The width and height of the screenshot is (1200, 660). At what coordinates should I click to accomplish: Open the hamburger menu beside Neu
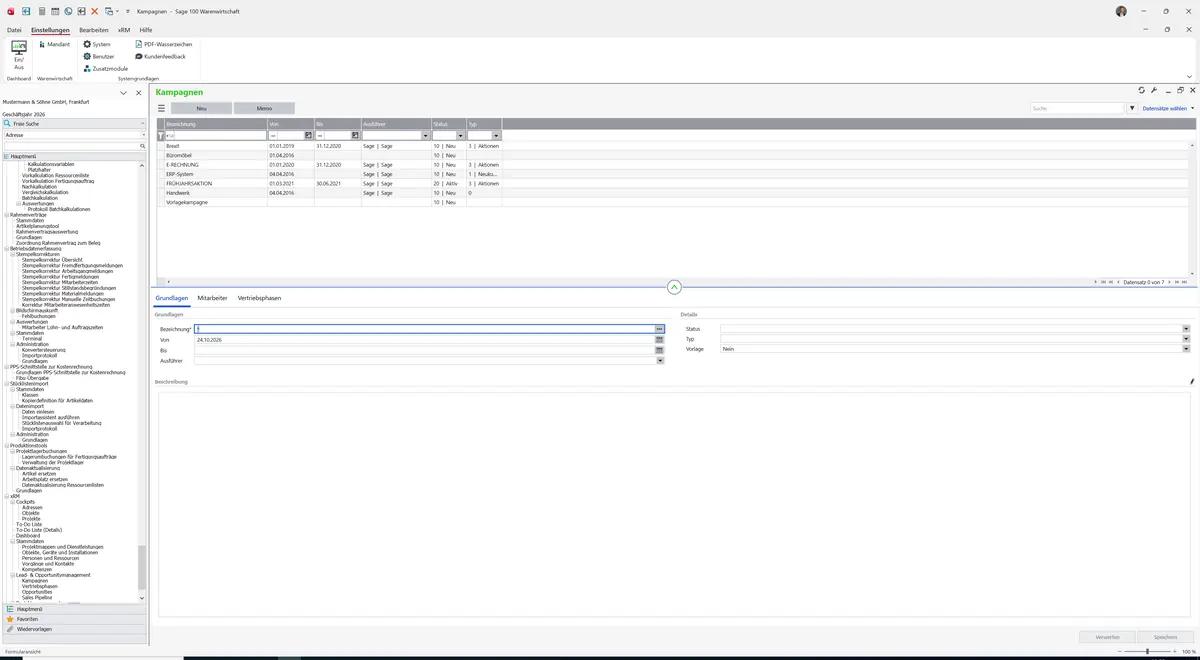tap(161, 108)
